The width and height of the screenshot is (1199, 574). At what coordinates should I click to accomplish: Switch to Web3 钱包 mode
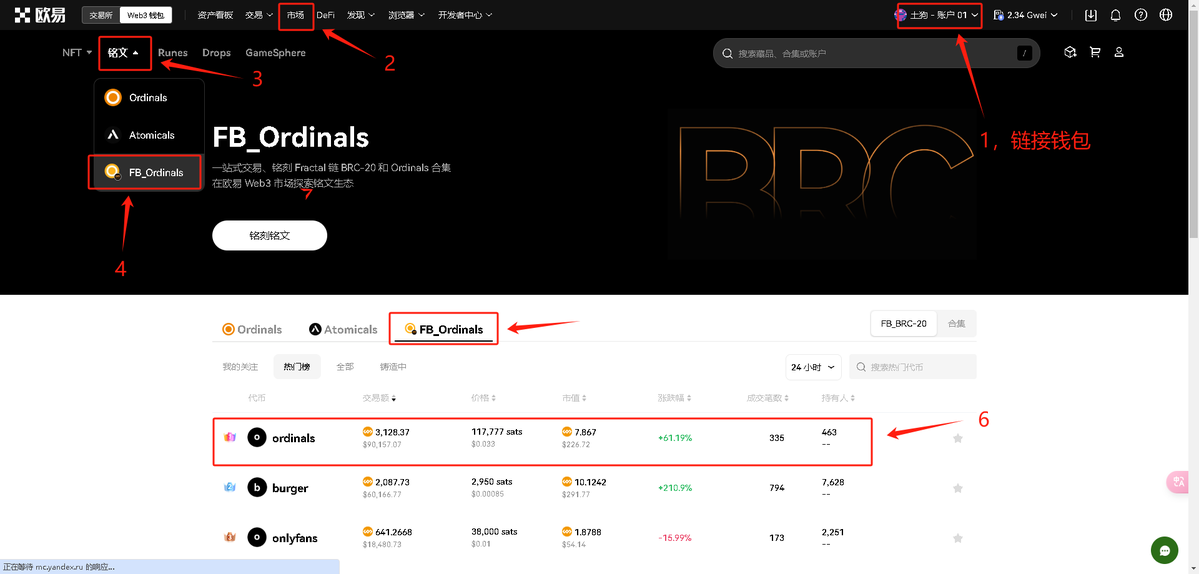[146, 15]
